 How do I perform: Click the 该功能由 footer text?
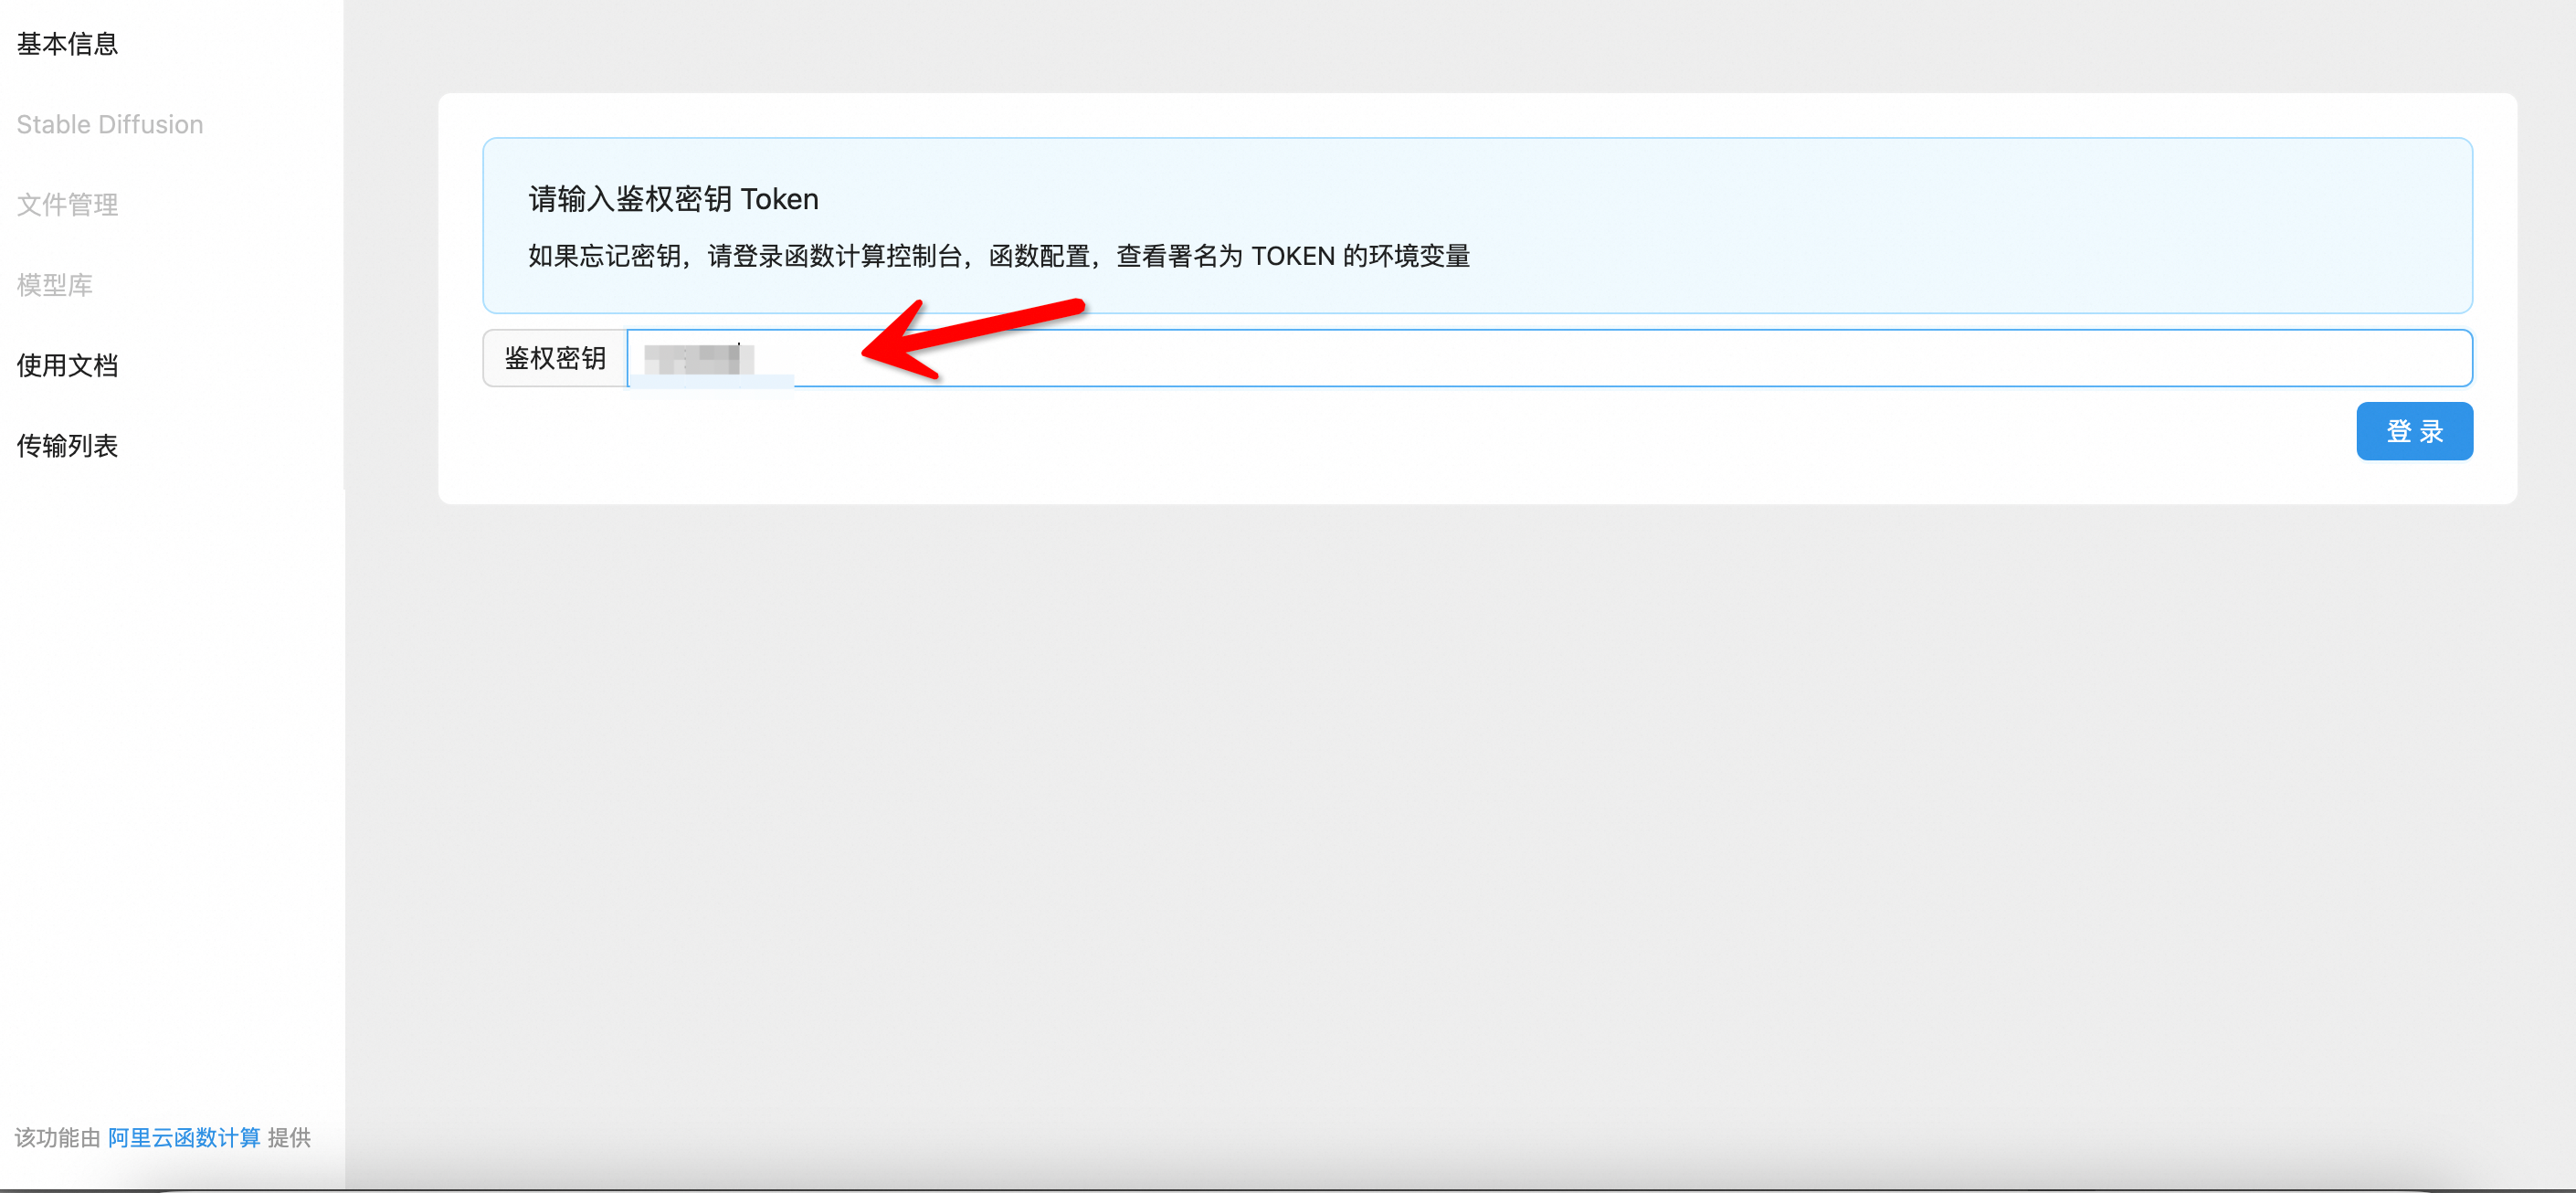coord(57,1137)
